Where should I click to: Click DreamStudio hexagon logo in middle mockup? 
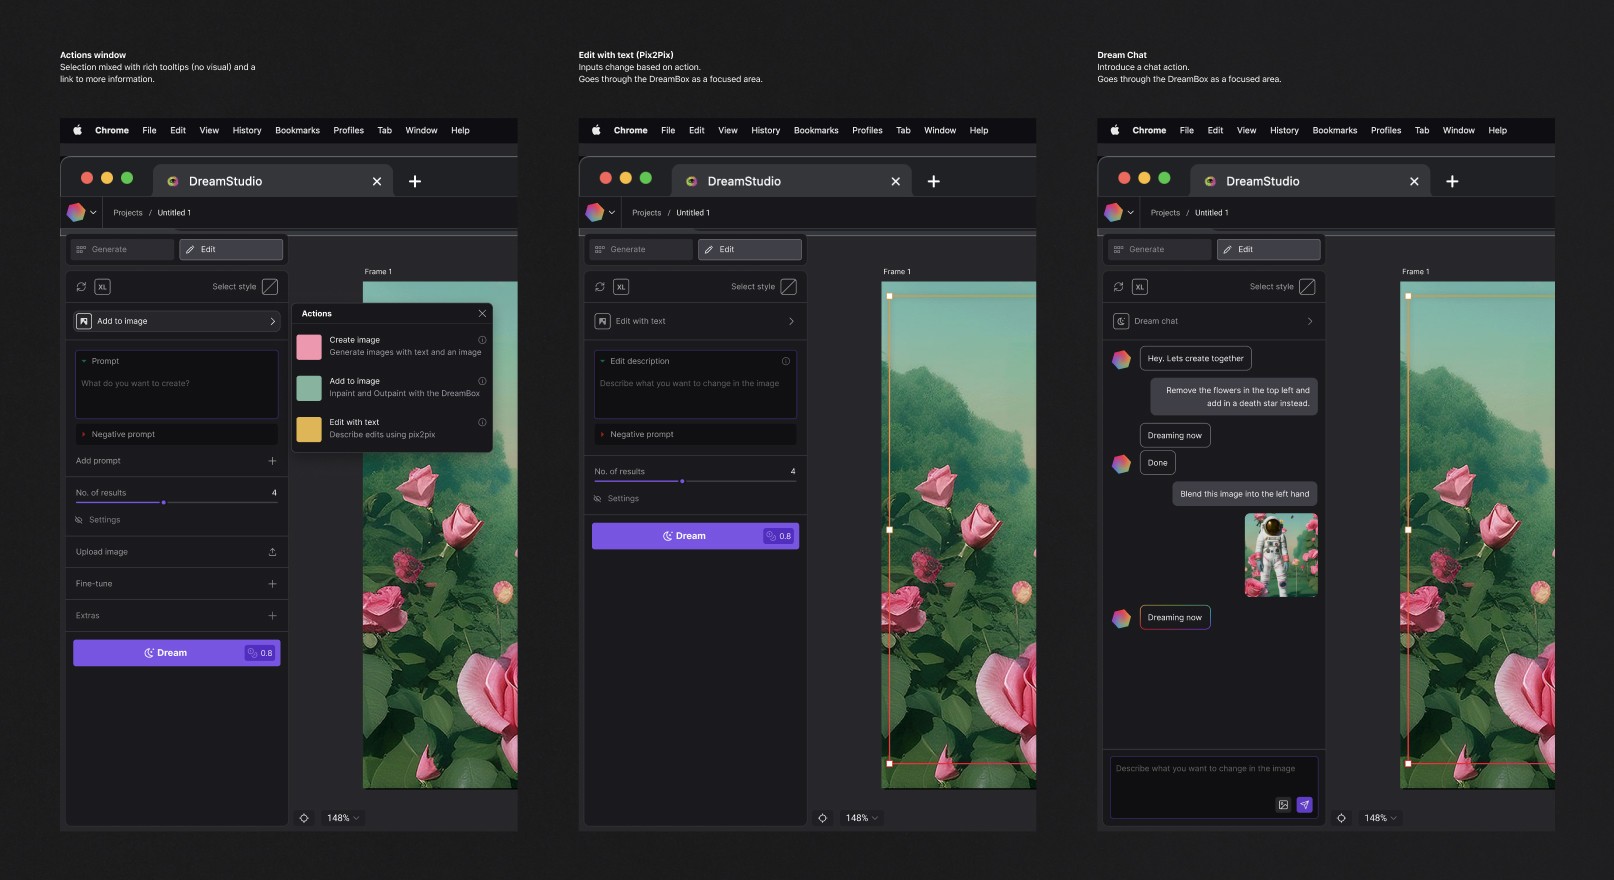[x=595, y=212]
